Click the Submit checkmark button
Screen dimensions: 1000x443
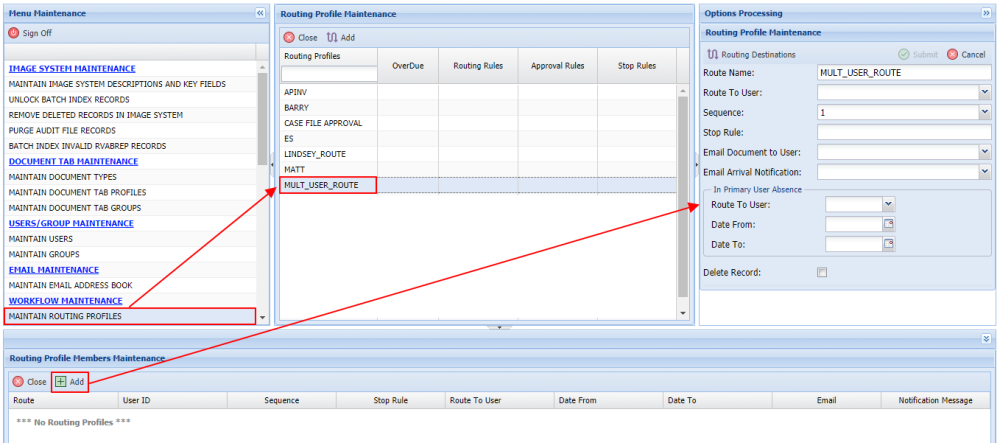coord(918,55)
